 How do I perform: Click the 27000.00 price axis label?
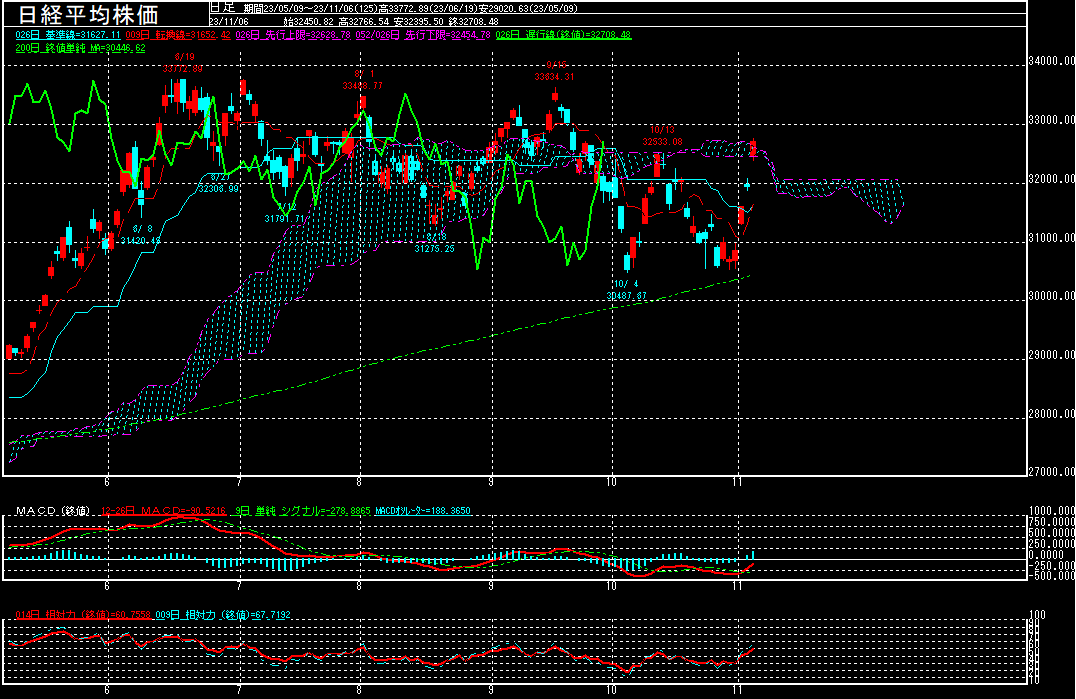pos(1051,472)
